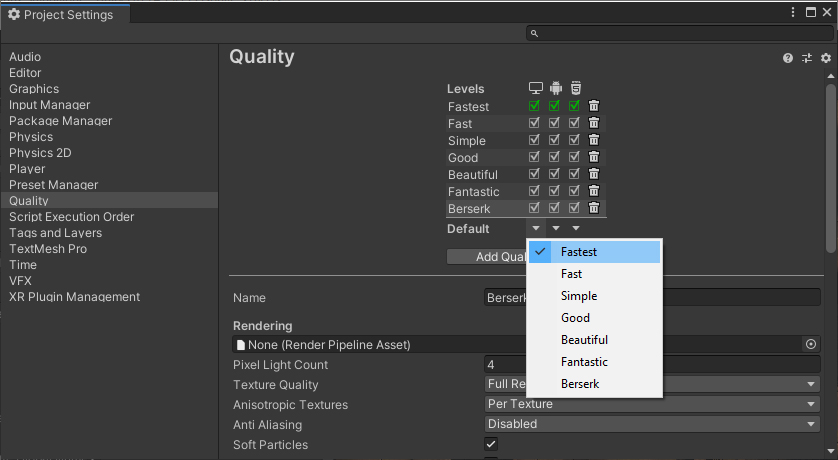Image resolution: width=838 pixels, height=460 pixels.
Task: Choose Simple in the dropdown list
Action: pos(579,296)
